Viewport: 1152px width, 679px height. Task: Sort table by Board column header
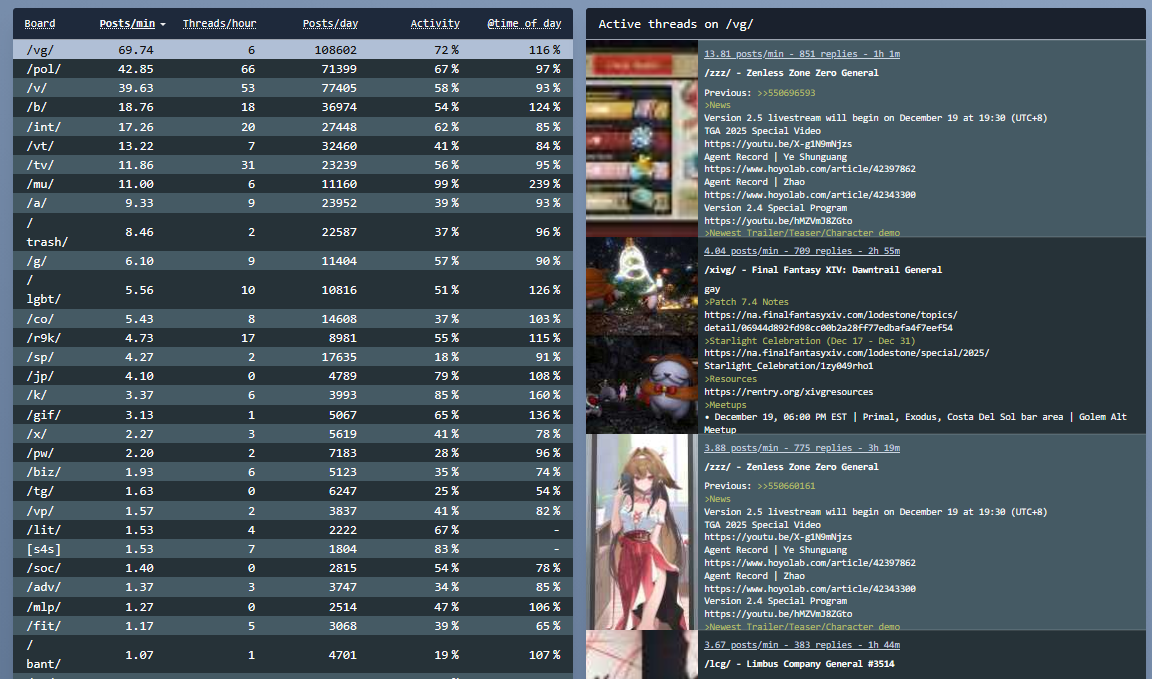coord(40,24)
